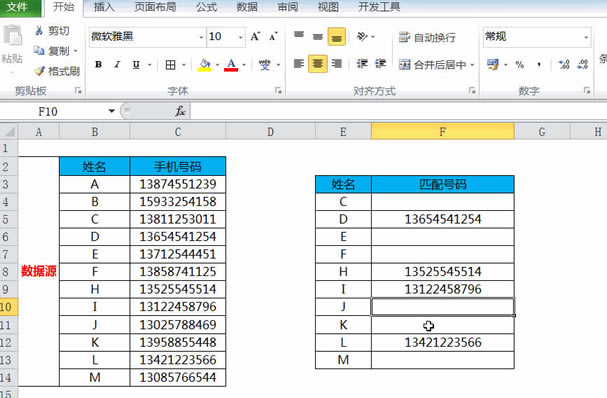
Task: Click the increase decimal icon
Action: [x=564, y=64]
